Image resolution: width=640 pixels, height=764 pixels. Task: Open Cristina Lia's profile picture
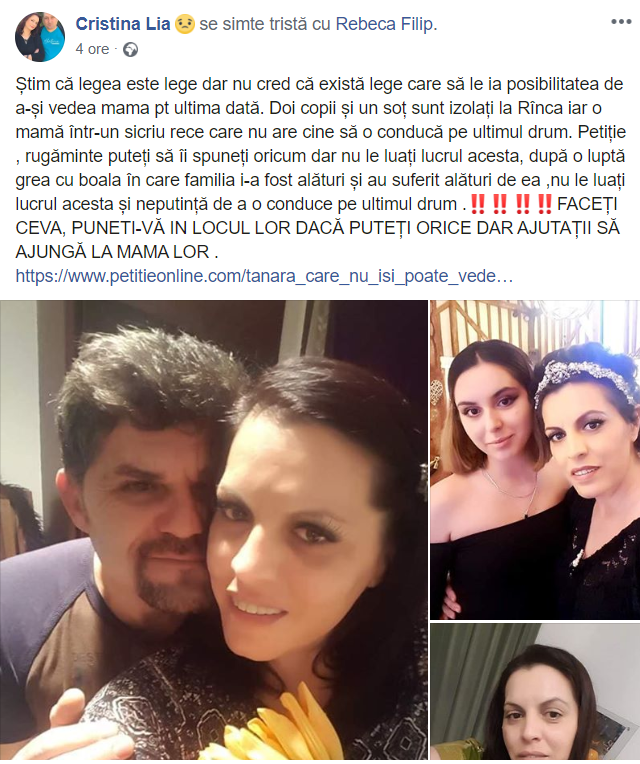(40, 38)
